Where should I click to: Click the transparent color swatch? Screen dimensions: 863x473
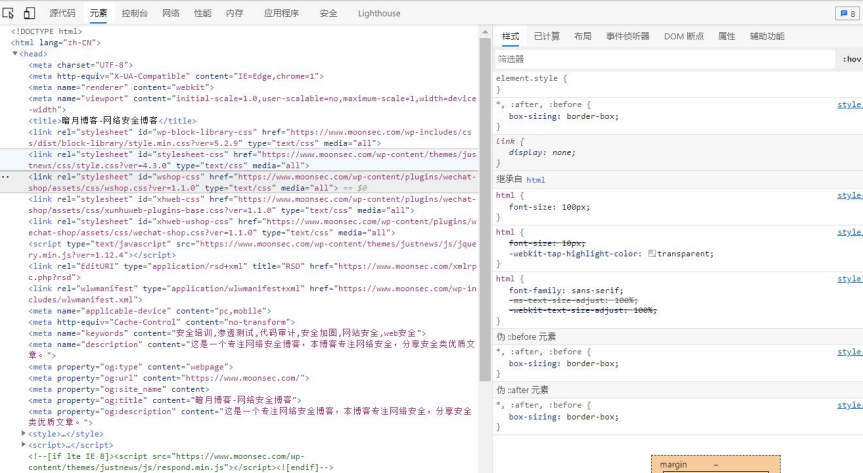point(652,253)
